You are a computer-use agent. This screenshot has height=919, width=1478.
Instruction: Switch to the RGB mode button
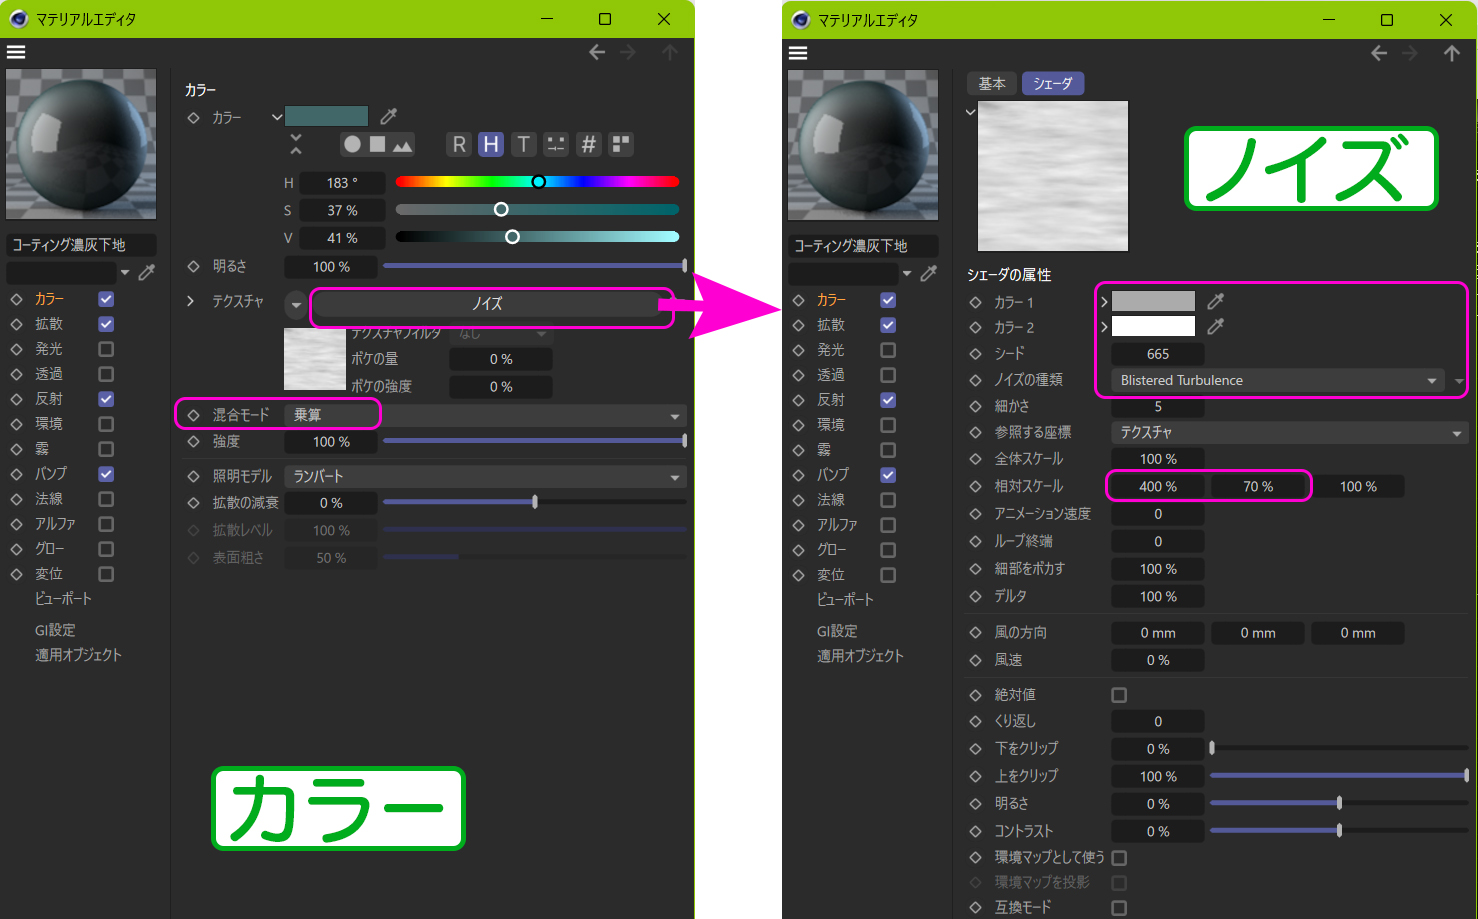click(459, 144)
